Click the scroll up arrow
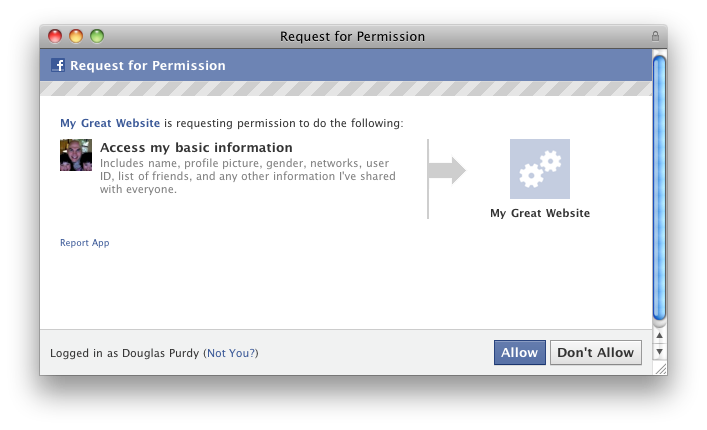 coord(659,336)
